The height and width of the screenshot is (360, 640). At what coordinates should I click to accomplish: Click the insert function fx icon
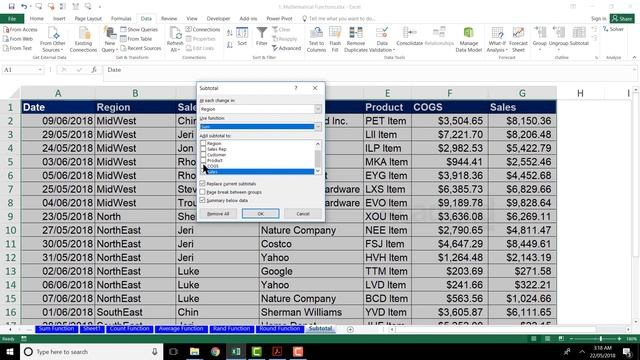(94, 70)
